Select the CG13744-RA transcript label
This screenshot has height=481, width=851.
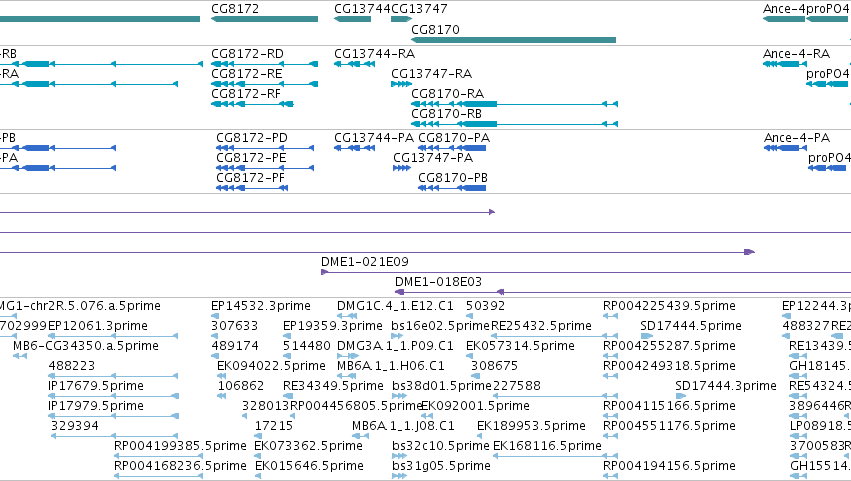point(374,54)
